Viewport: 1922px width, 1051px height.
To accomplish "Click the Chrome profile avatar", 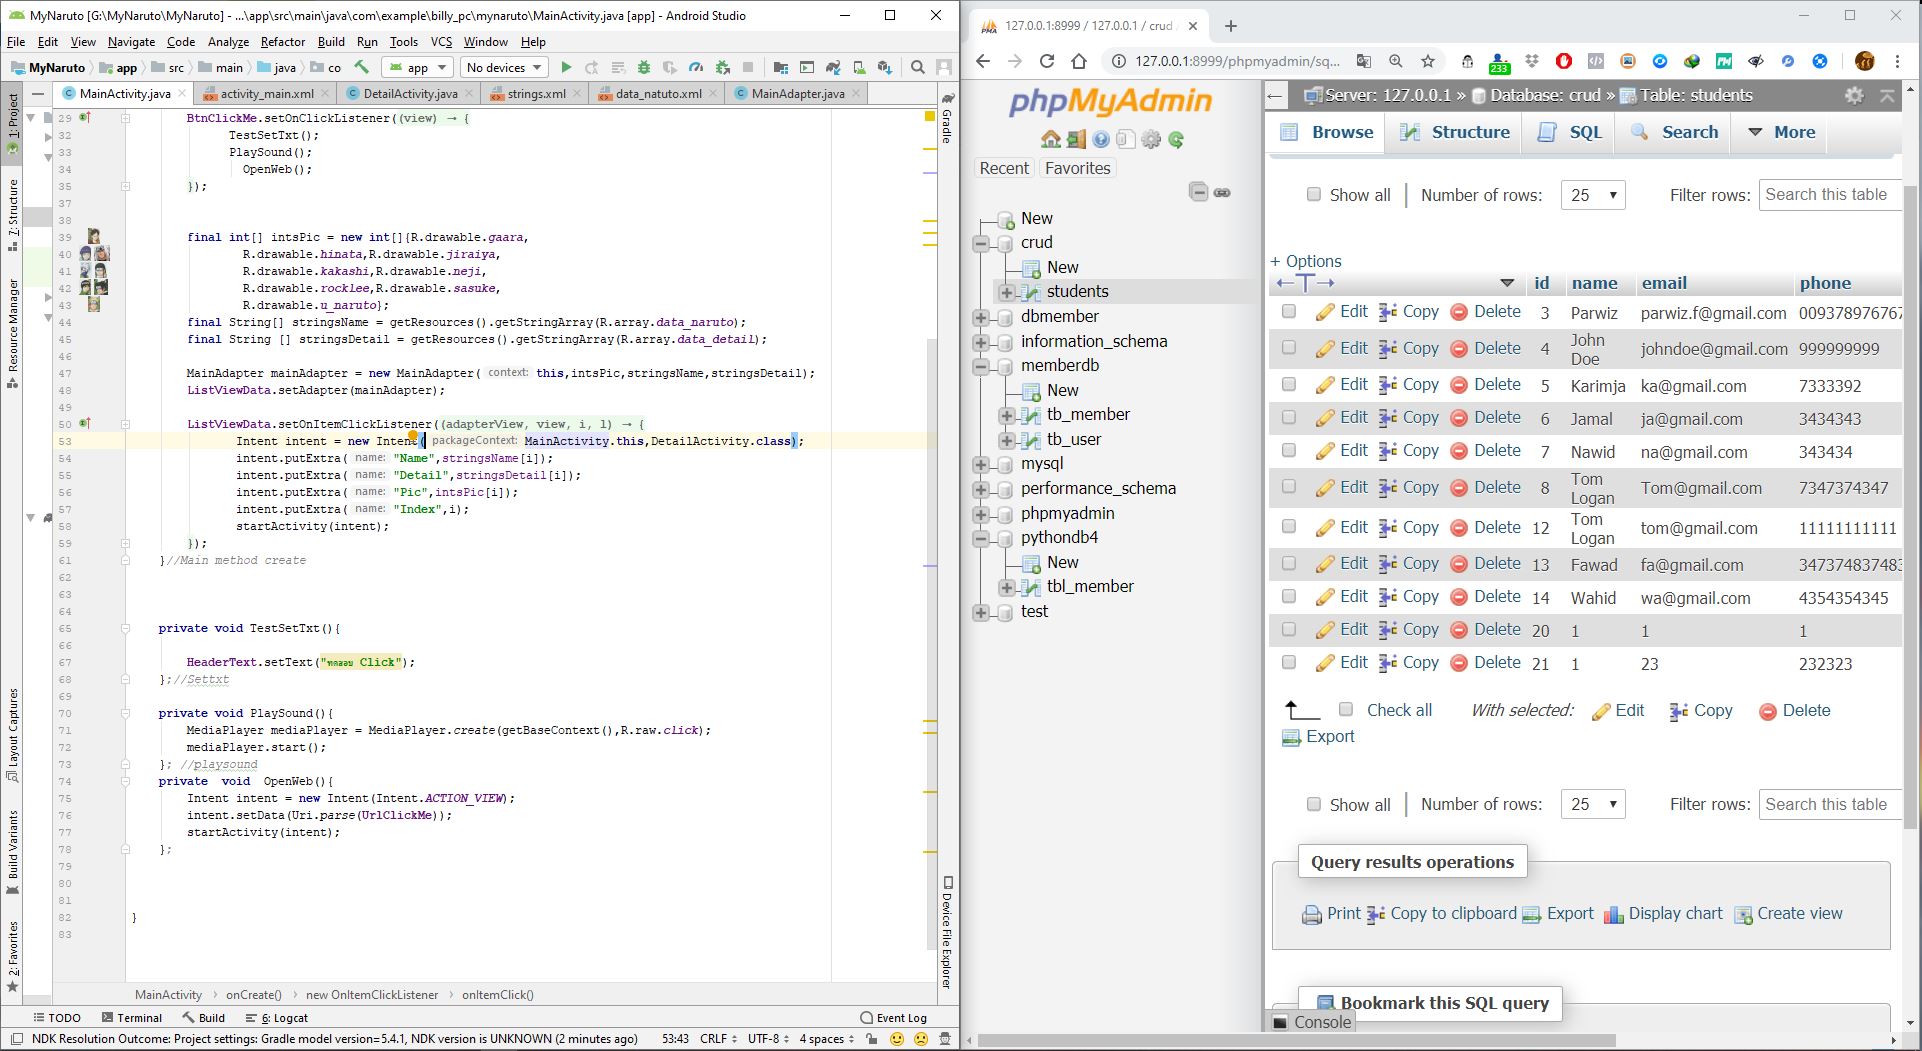I will pyautogui.click(x=1864, y=61).
